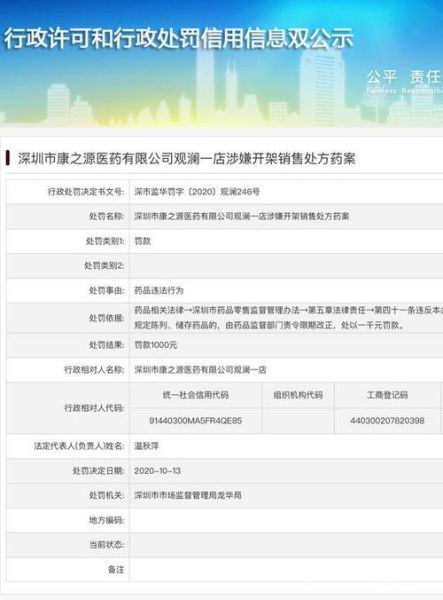Click the 地方编码 label
The image size is (443, 600).
coord(106,520)
